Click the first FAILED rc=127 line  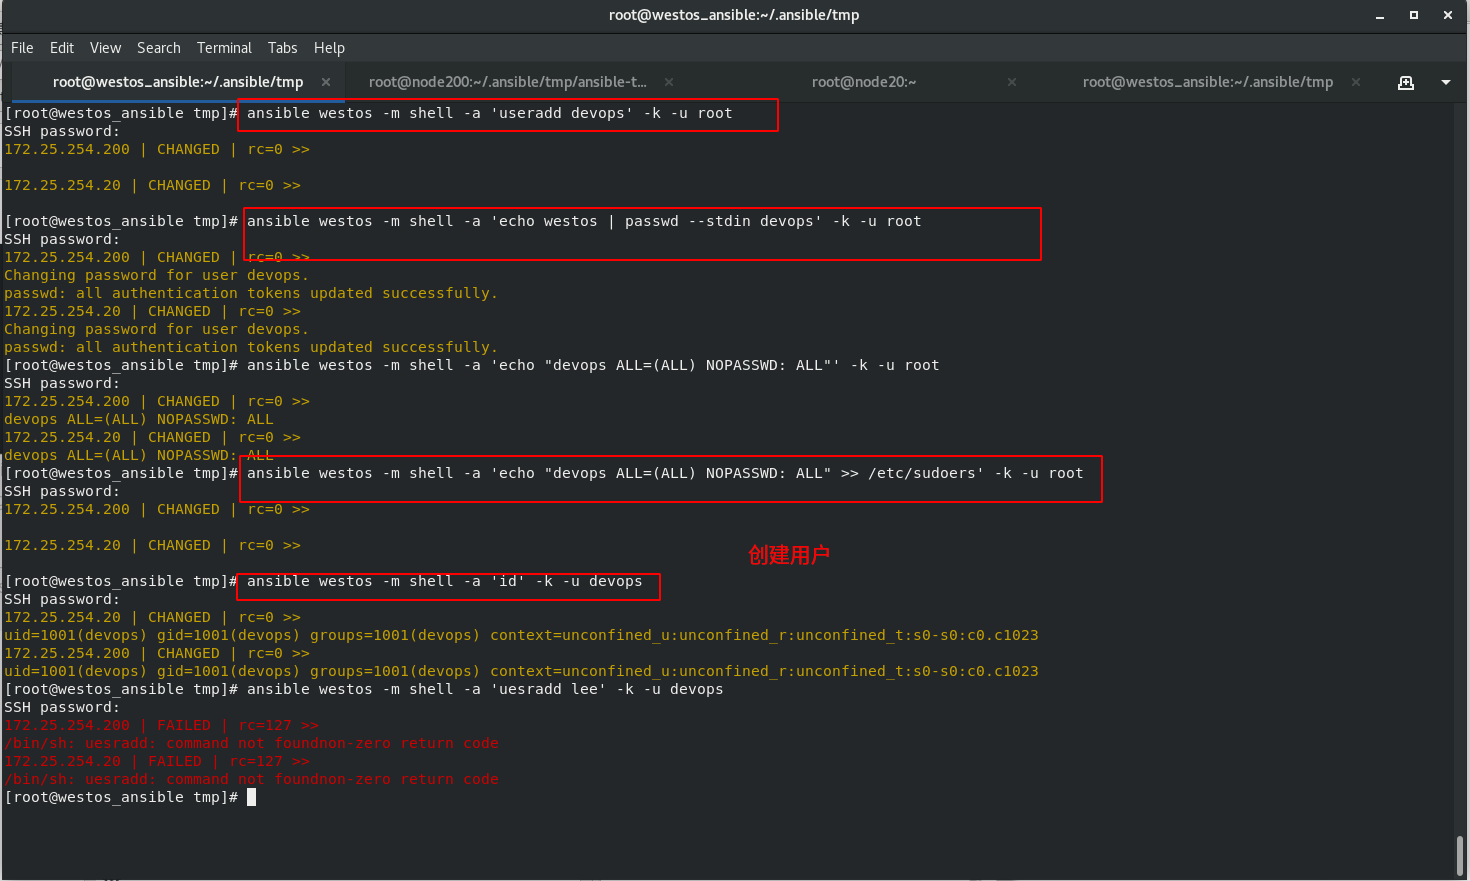(x=161, y=725)
